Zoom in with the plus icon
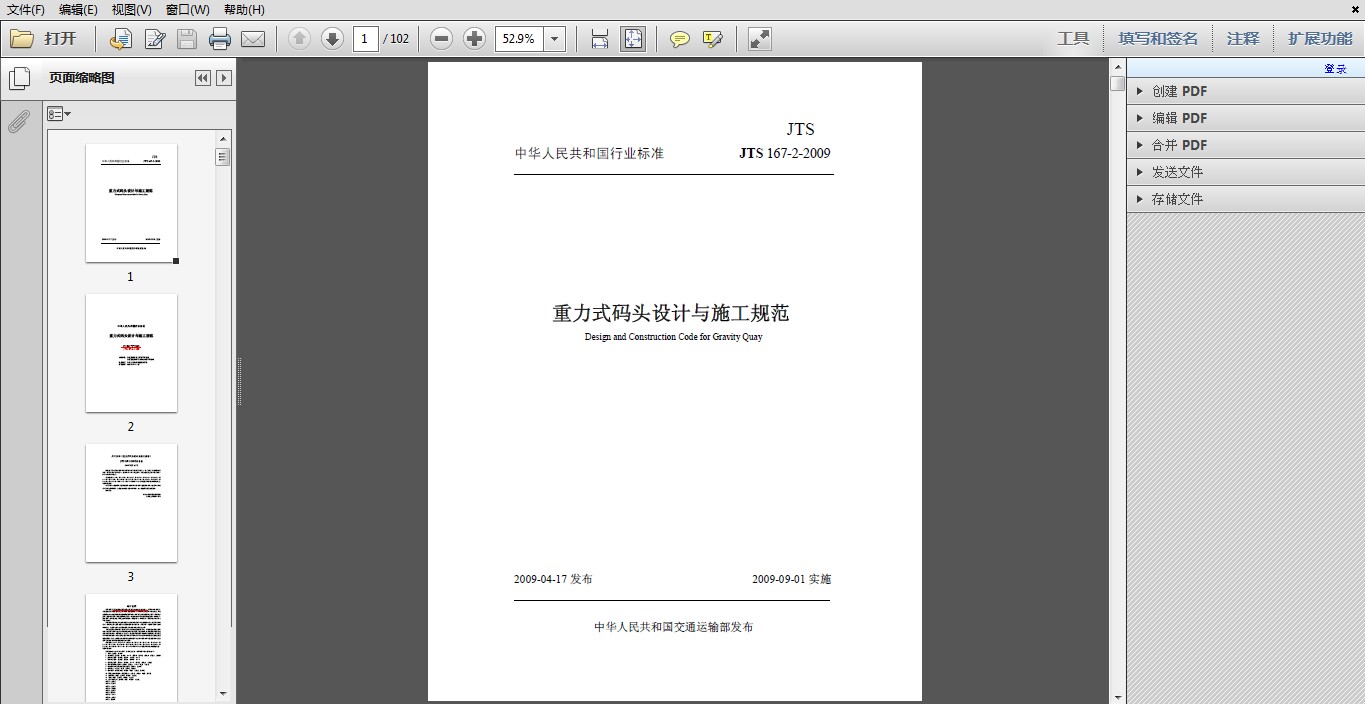 tap(474, 39)
